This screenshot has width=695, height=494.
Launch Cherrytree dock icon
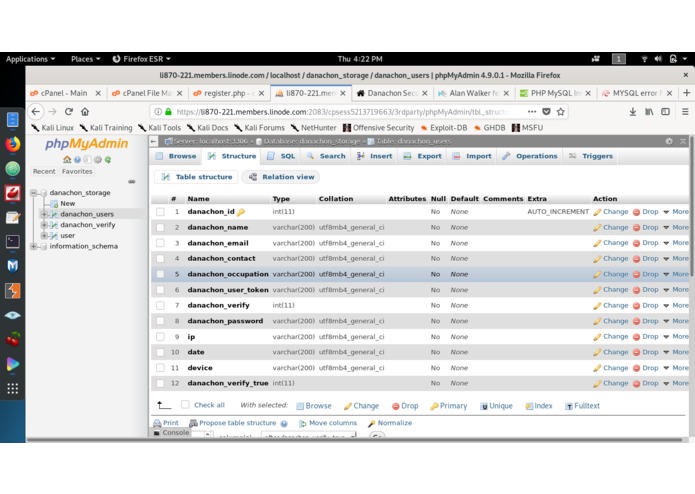pyautogui.click(x=12, y=339)
